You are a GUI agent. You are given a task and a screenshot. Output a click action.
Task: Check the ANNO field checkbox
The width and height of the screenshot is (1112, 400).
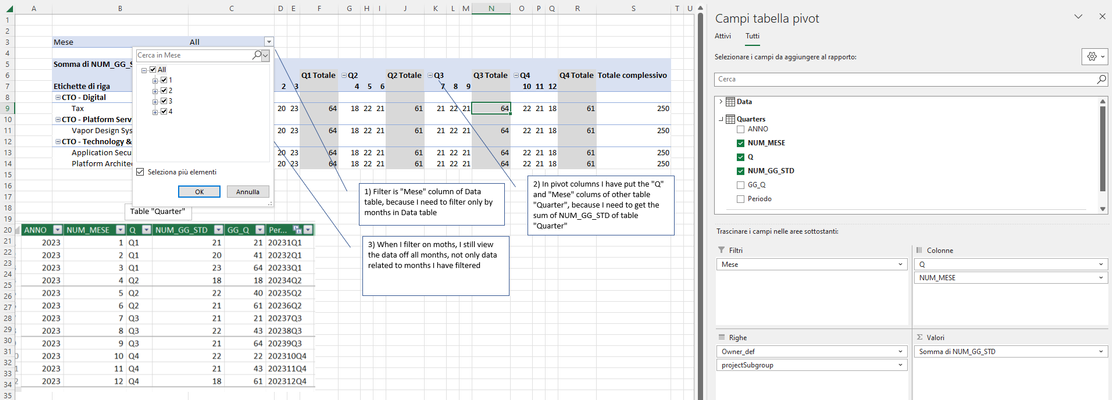click(x=741, y=129)
